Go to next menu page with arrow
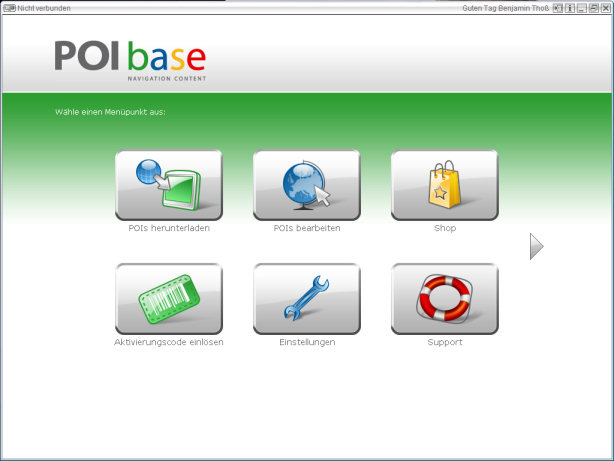 point(536,246)
